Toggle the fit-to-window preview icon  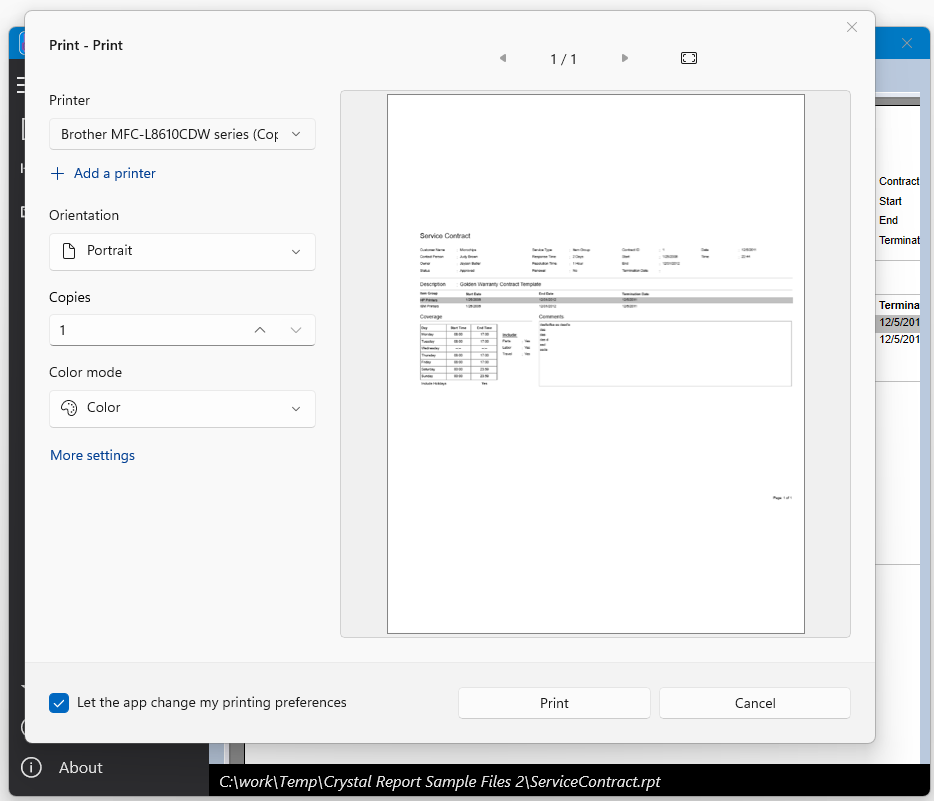[x=689, y=58]
